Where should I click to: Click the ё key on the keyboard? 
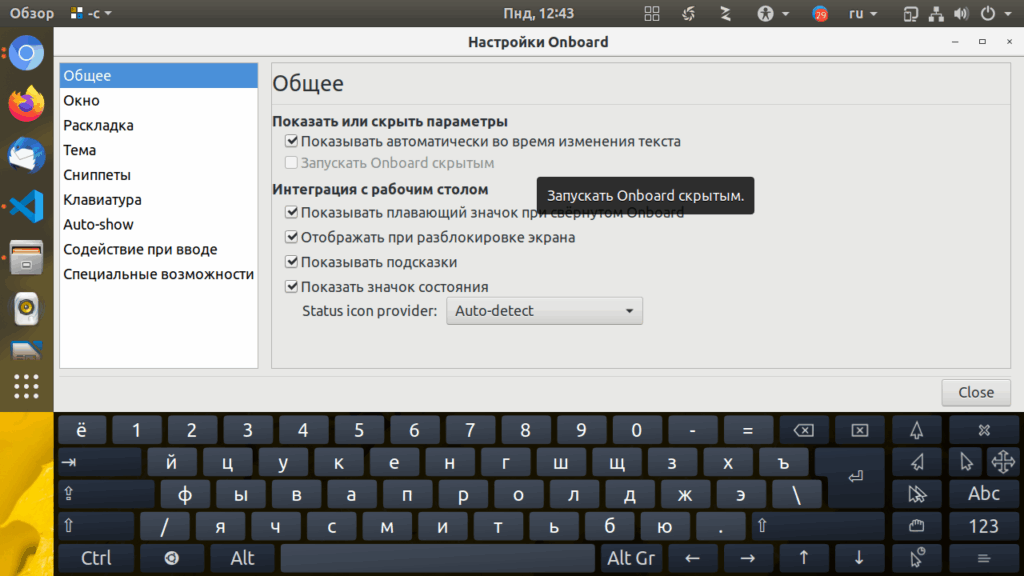[82, 430]
